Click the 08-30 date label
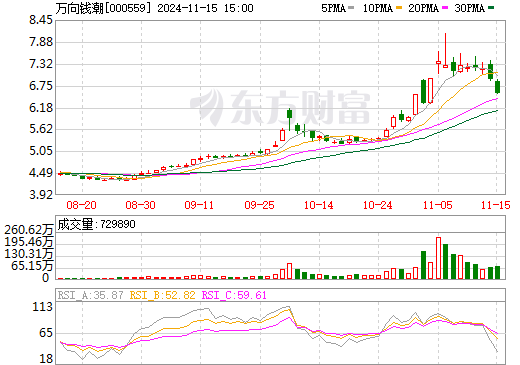The height and width of the screenshot is (365, 520). [140, 205]
